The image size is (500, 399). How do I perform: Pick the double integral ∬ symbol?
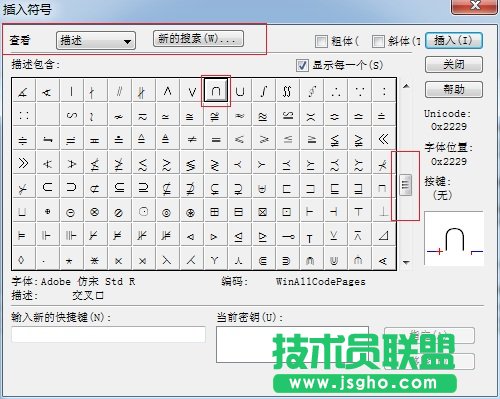click(288, 90)
